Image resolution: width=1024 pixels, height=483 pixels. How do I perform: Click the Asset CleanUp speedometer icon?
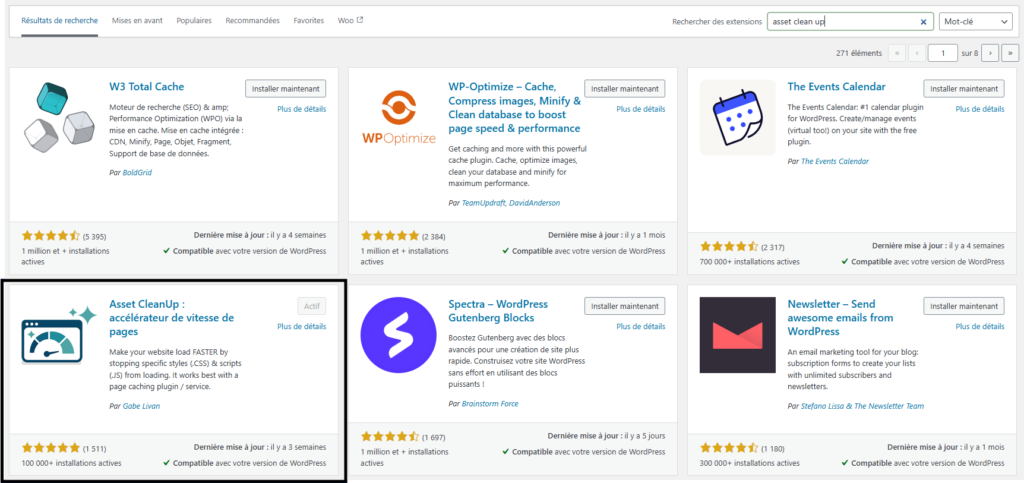coord(59,335)
